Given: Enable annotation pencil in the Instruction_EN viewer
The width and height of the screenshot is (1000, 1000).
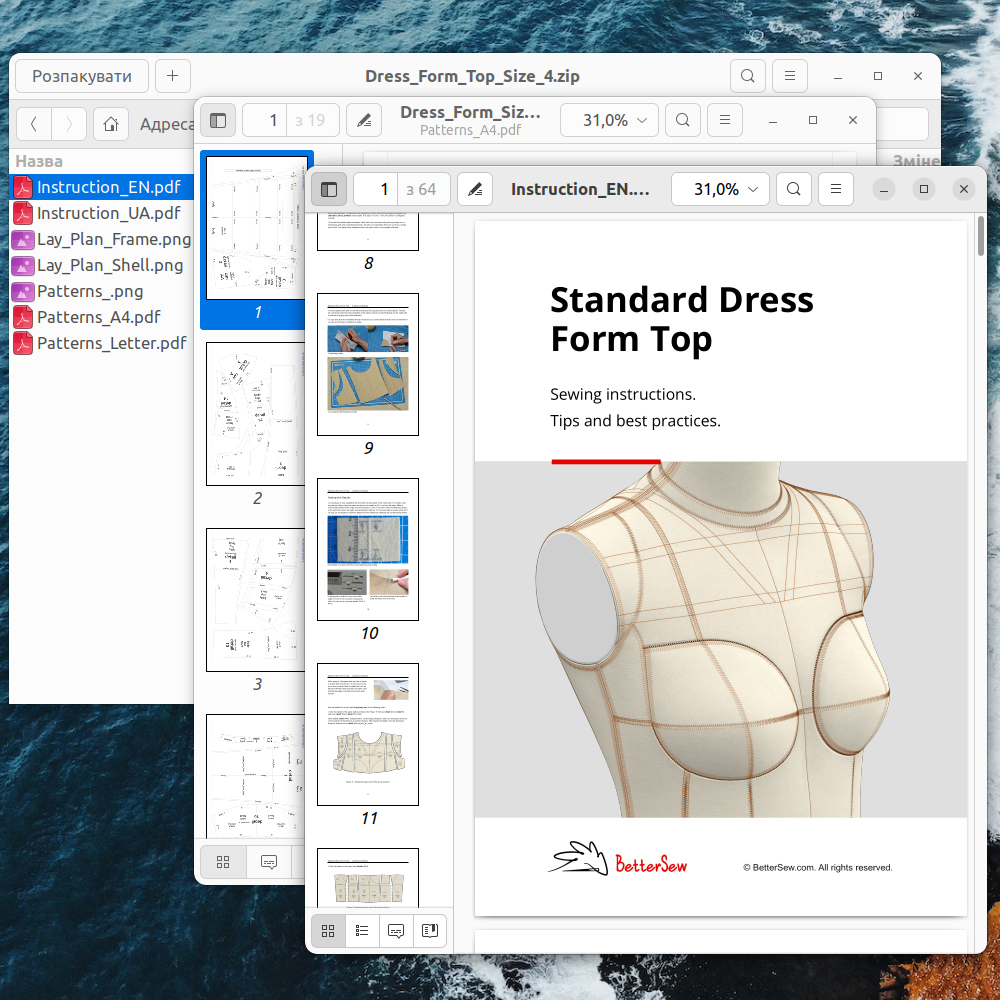Looking at the screenshot, I should pos(475,189).
